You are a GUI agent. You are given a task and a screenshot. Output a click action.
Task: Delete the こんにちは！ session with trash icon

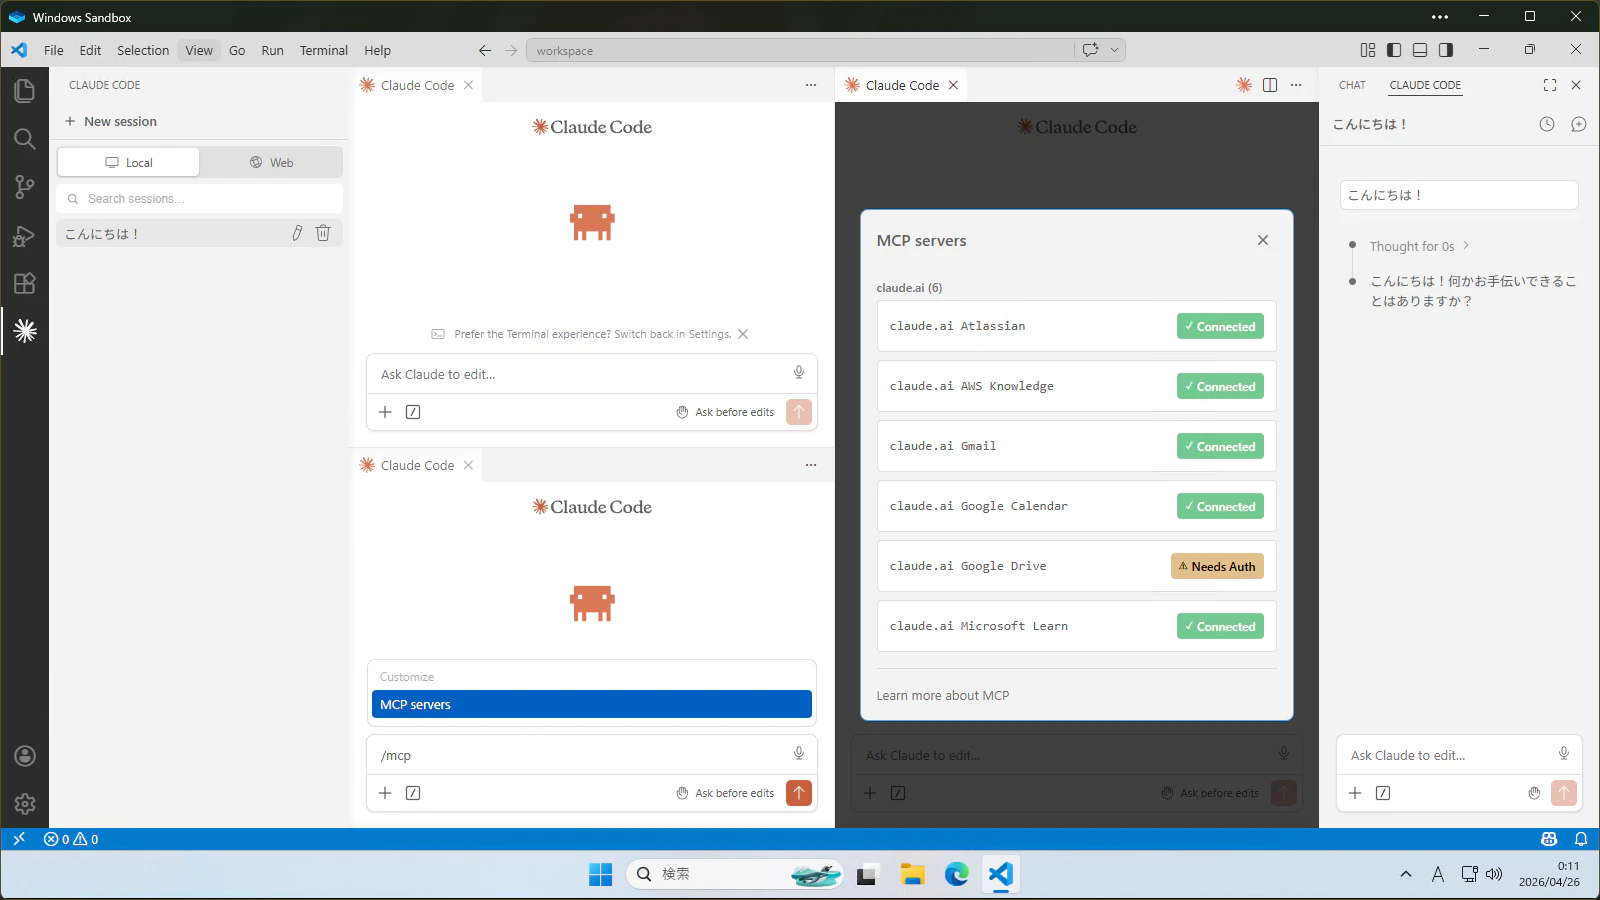[x=323, y=233]
